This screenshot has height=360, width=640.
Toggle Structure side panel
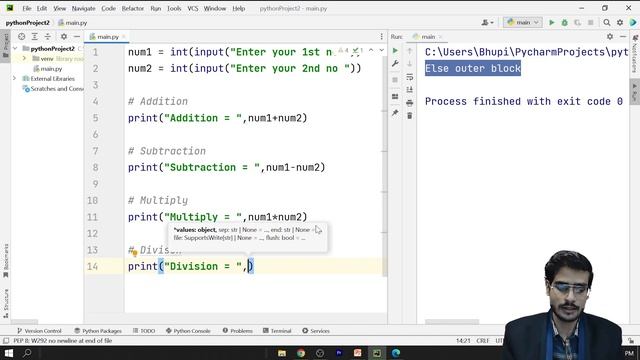tap(6, 303)
